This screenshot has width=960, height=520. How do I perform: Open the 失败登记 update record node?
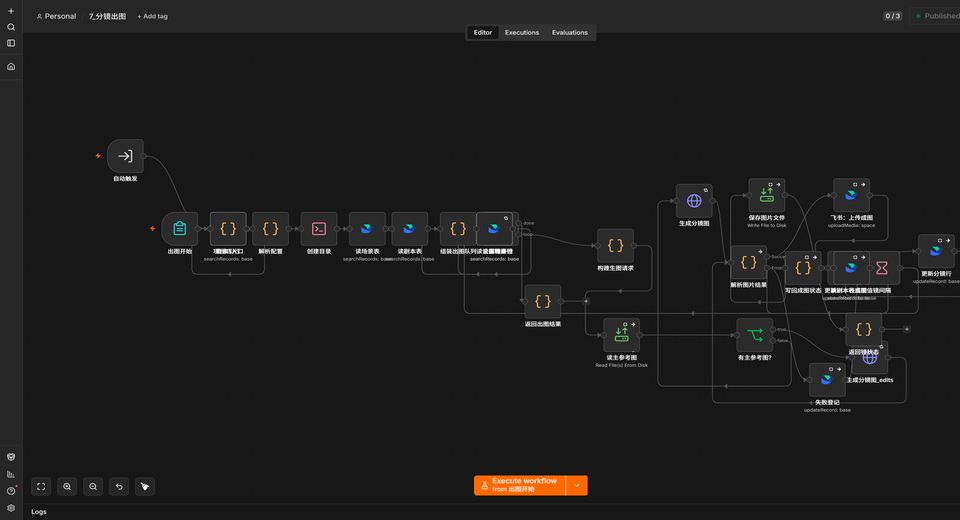[827, 380]
